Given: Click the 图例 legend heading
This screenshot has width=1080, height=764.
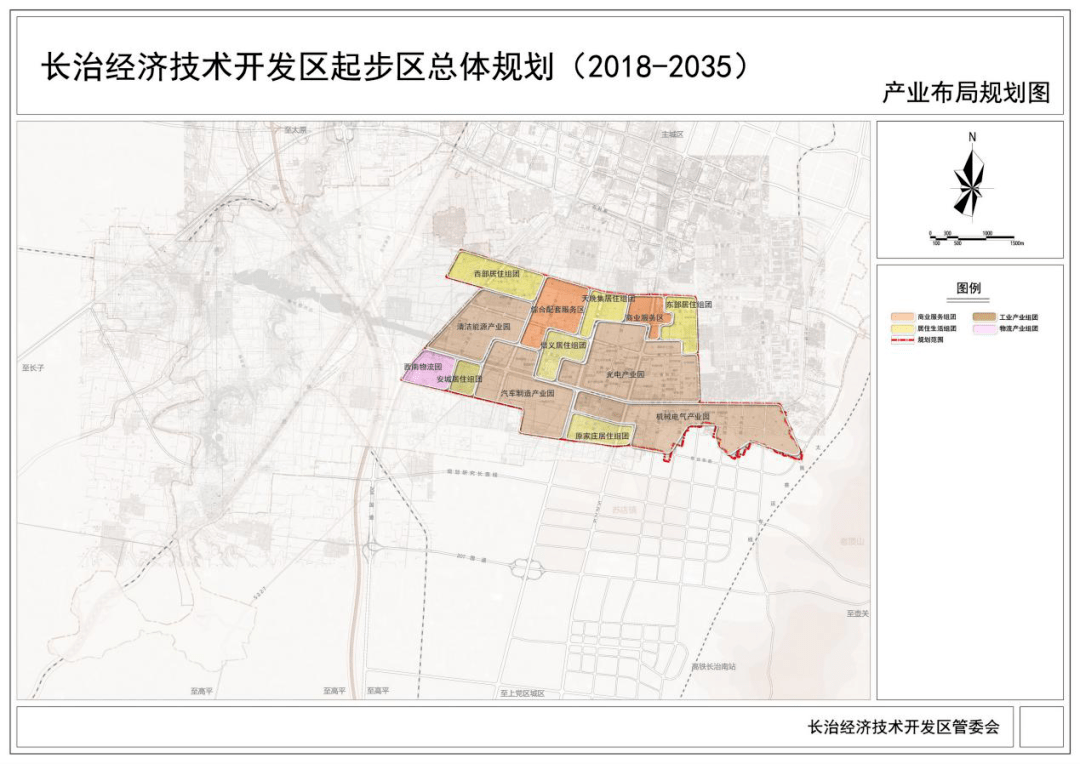Looking at the screenshot, I should 968,288.
